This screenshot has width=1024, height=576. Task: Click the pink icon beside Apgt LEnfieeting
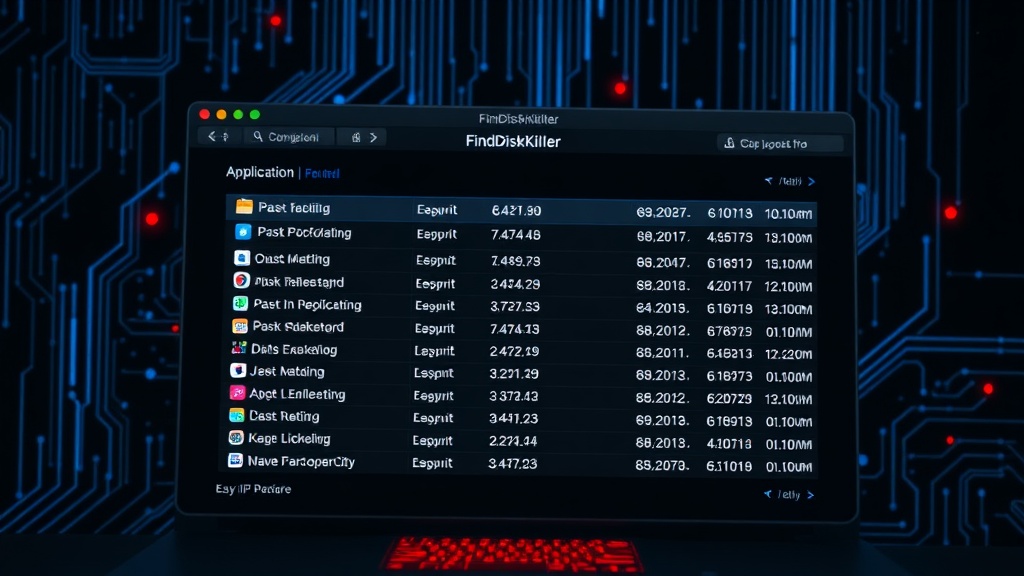click(238, 393)
